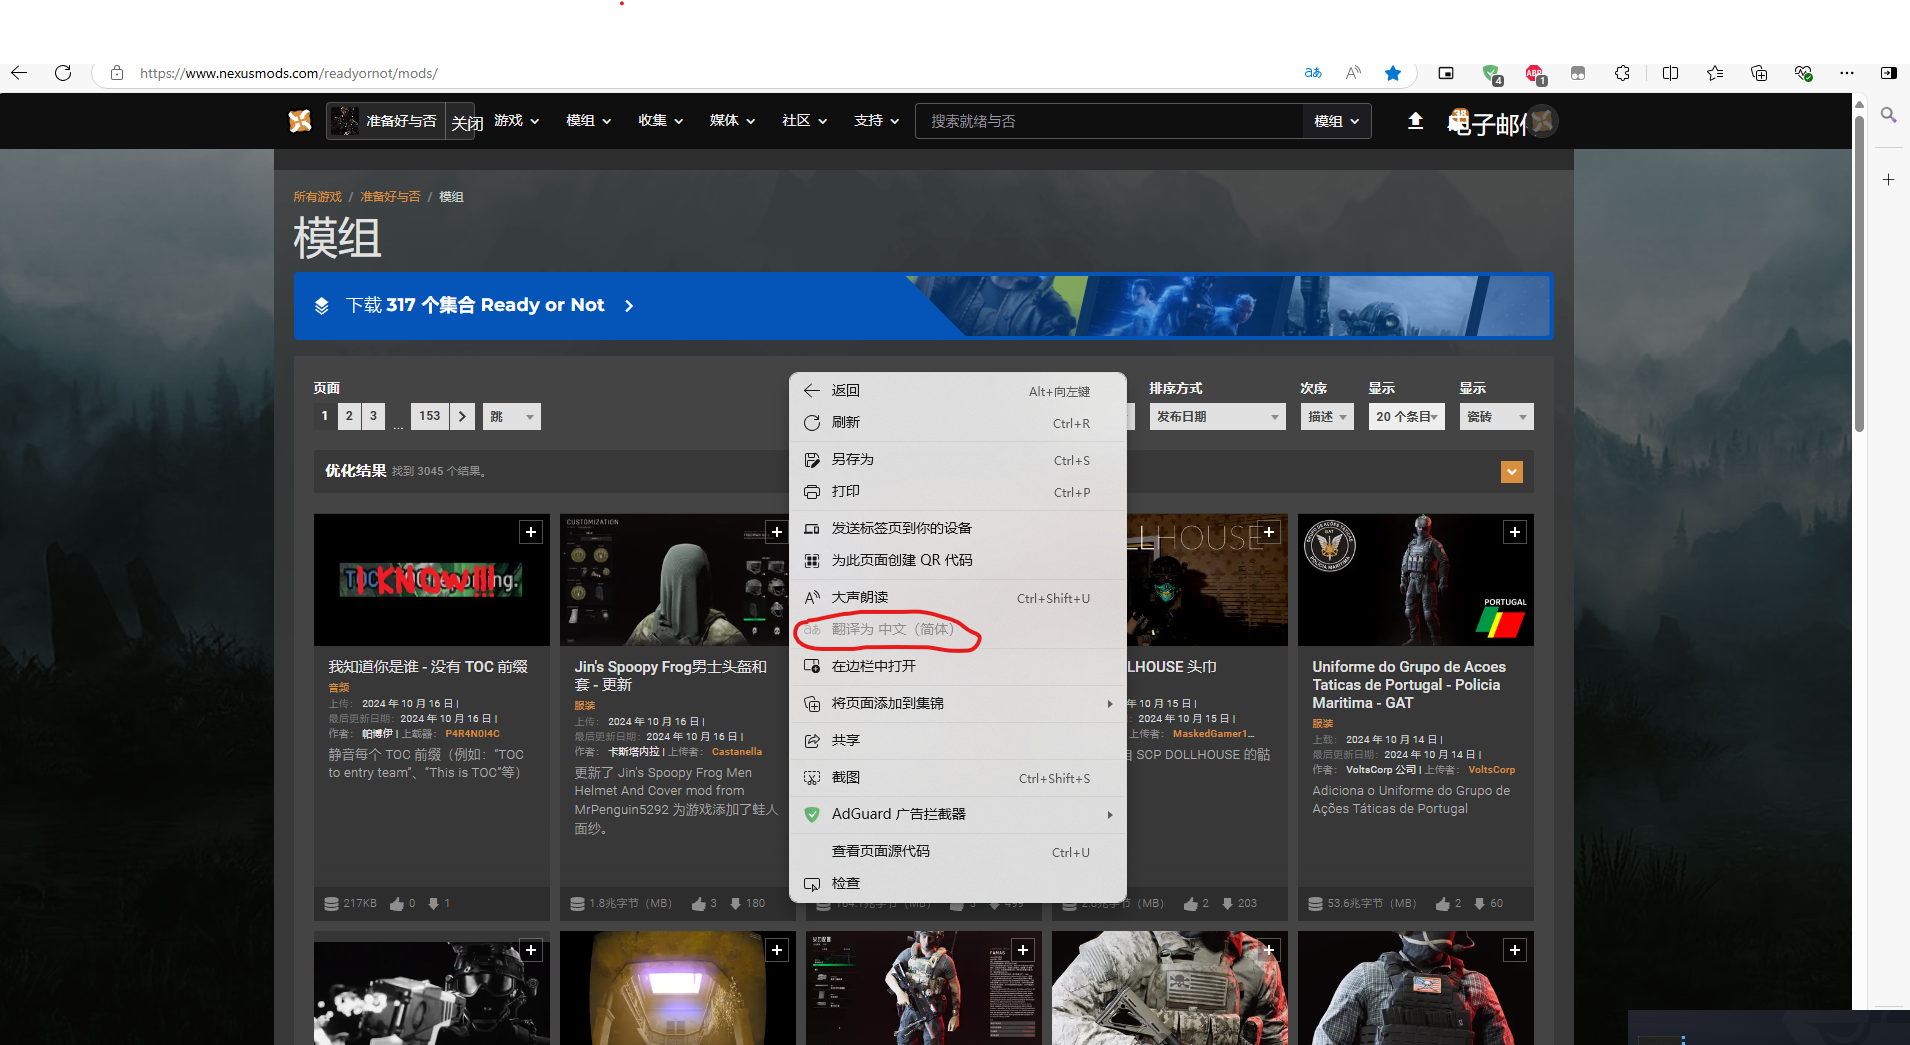Click the plus icon on the 我知道你是谁 mod card
Screen dimensions: 1910x1045
[x=531, y=532]
